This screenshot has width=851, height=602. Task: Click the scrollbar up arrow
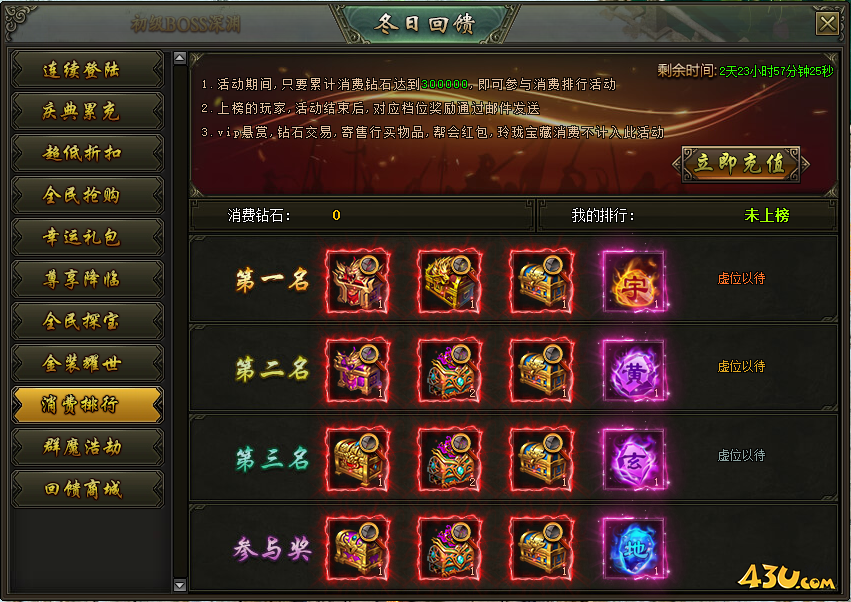(180, 58)
